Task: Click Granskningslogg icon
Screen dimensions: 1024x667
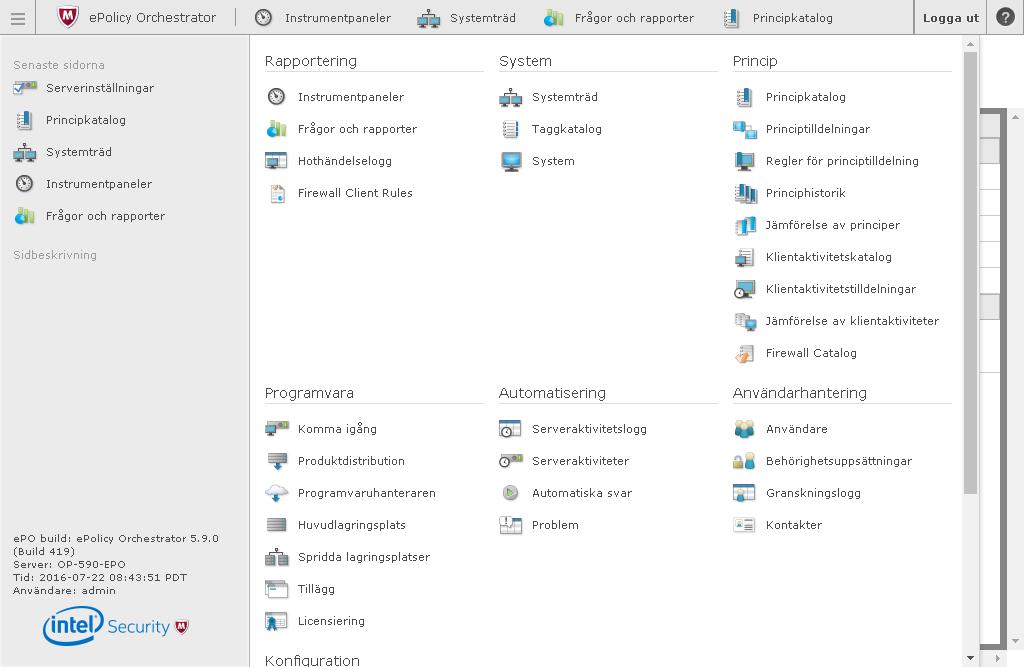Action: [x=744, y=493]
